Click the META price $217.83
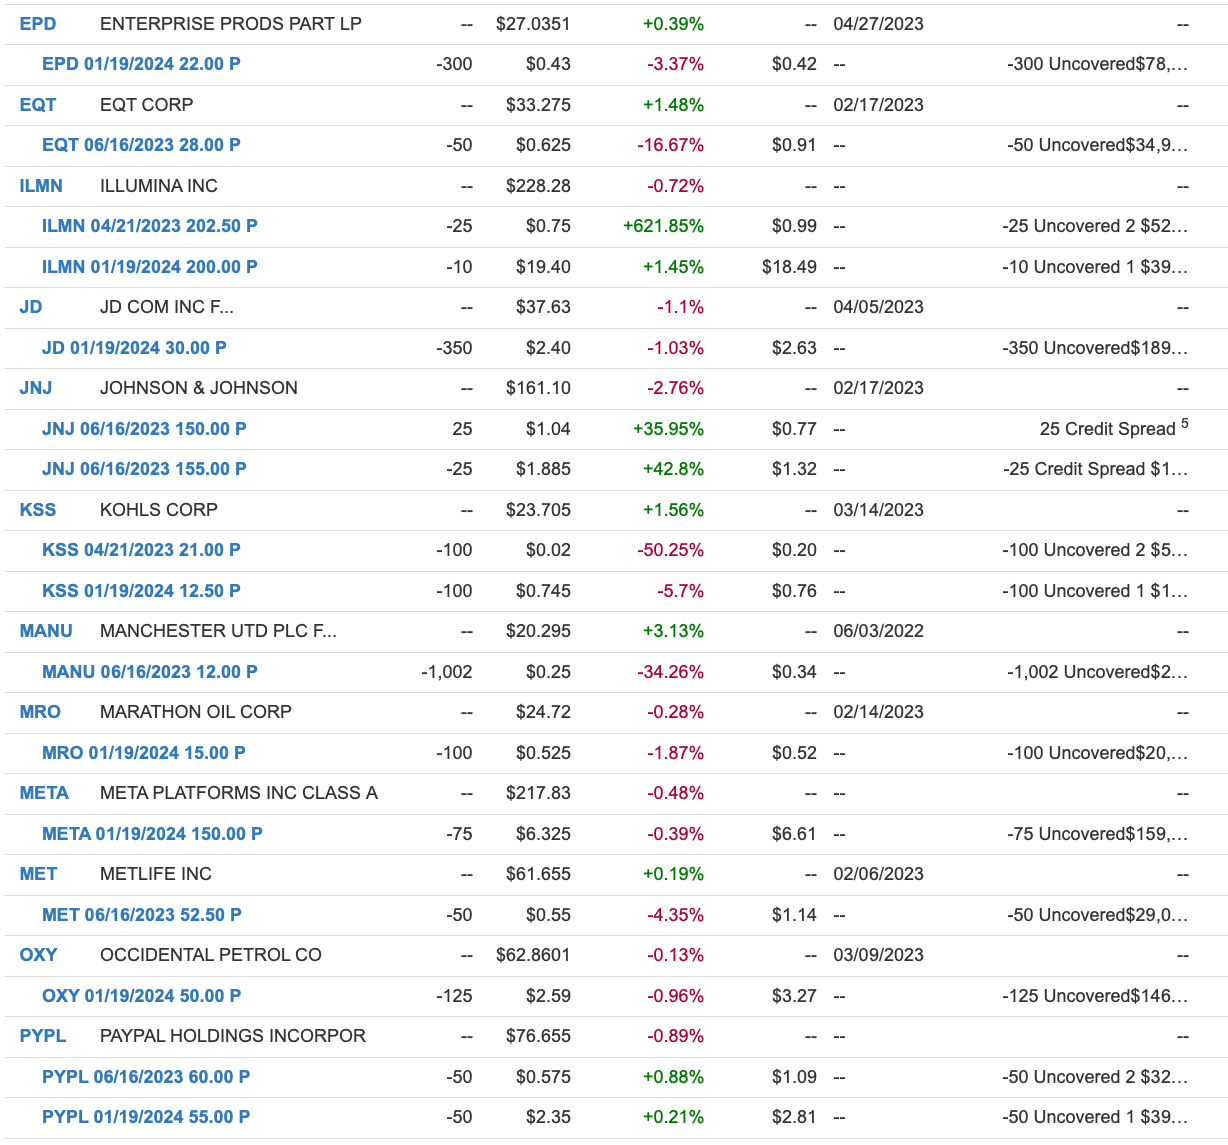 [x=538, y=793]
